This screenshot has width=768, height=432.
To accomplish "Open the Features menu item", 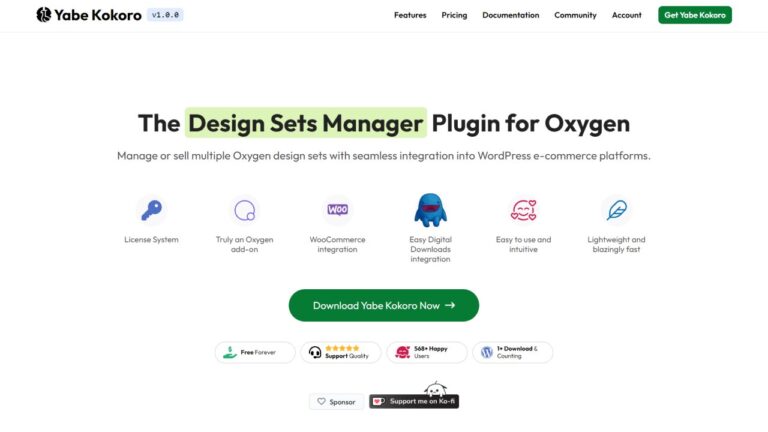I will coord(410,15).
